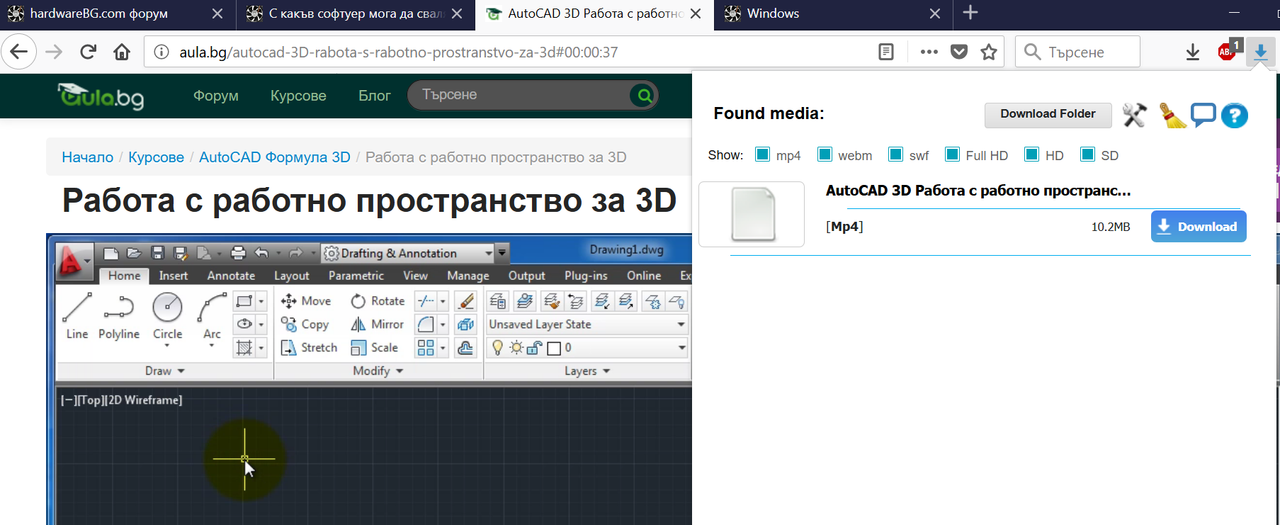Open the Форум link in site header

tap(216, 96)
